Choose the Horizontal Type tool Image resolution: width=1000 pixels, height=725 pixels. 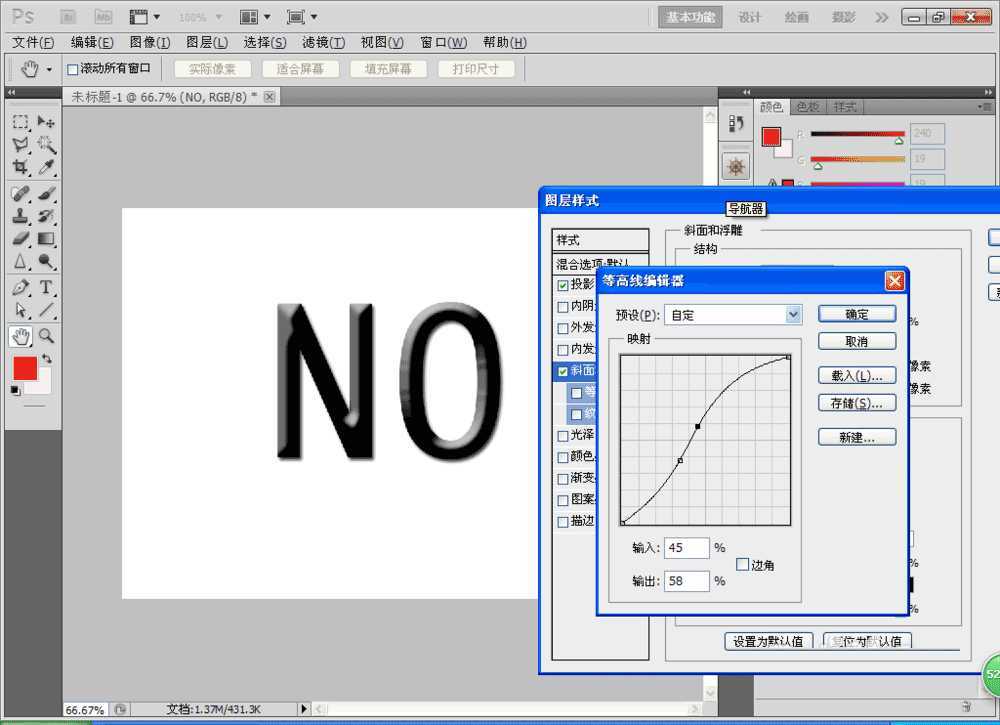[x=46, y=288]
